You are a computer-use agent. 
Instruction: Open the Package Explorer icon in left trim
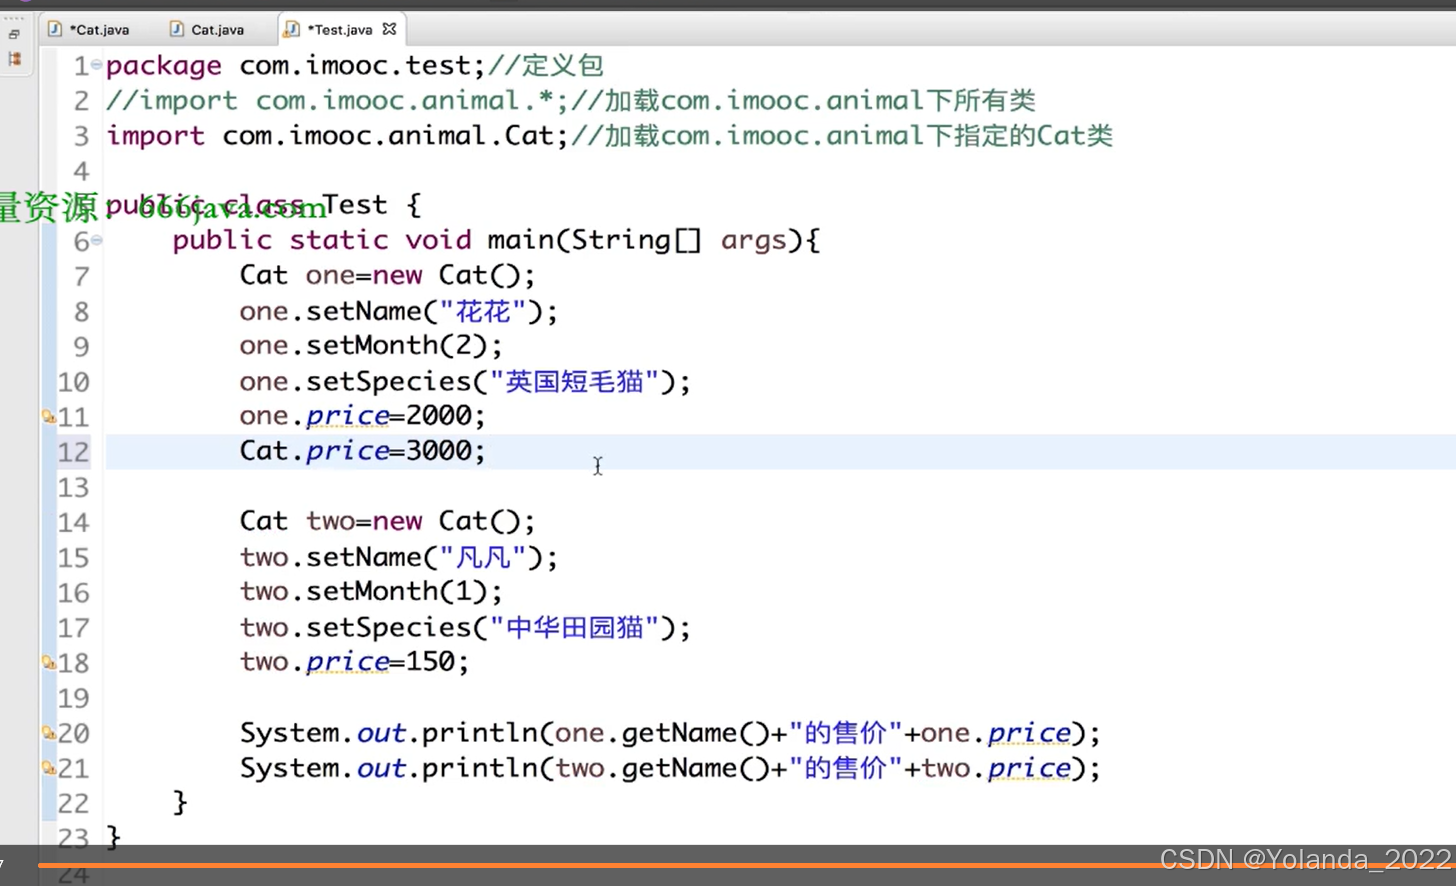[x=14, y=59]
